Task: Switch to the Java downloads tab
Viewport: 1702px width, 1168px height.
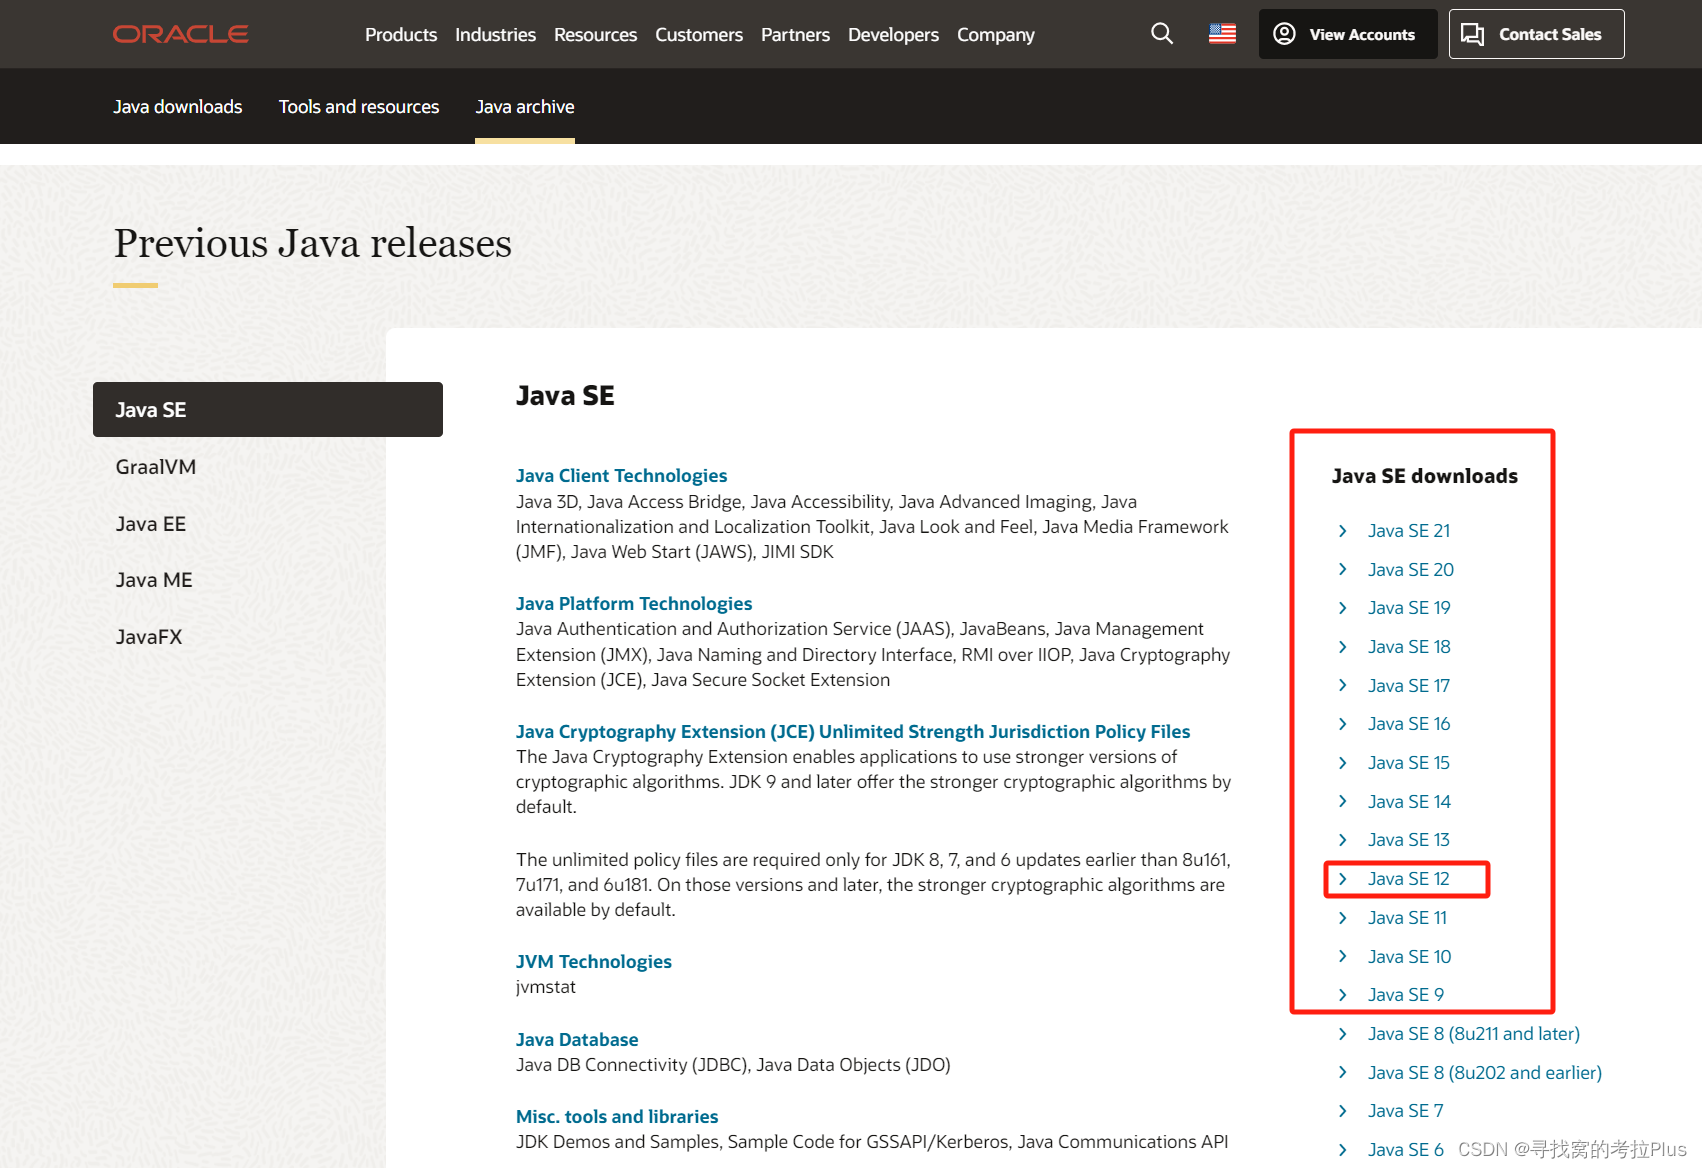Action: coord(177,107)
